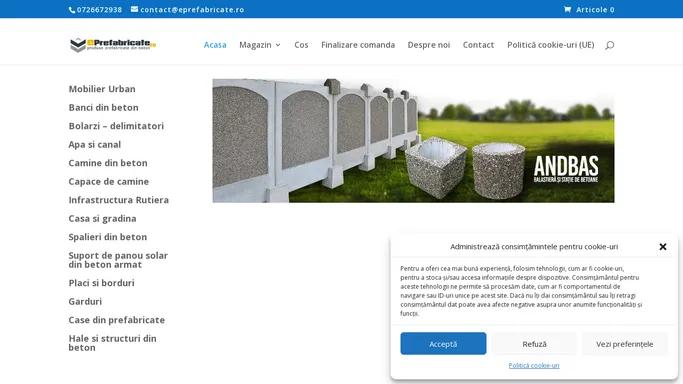Image resolution: width=683 pixels, height=384 pixels.
Task: Select Placi si borduri category
Action: [101, 283]
